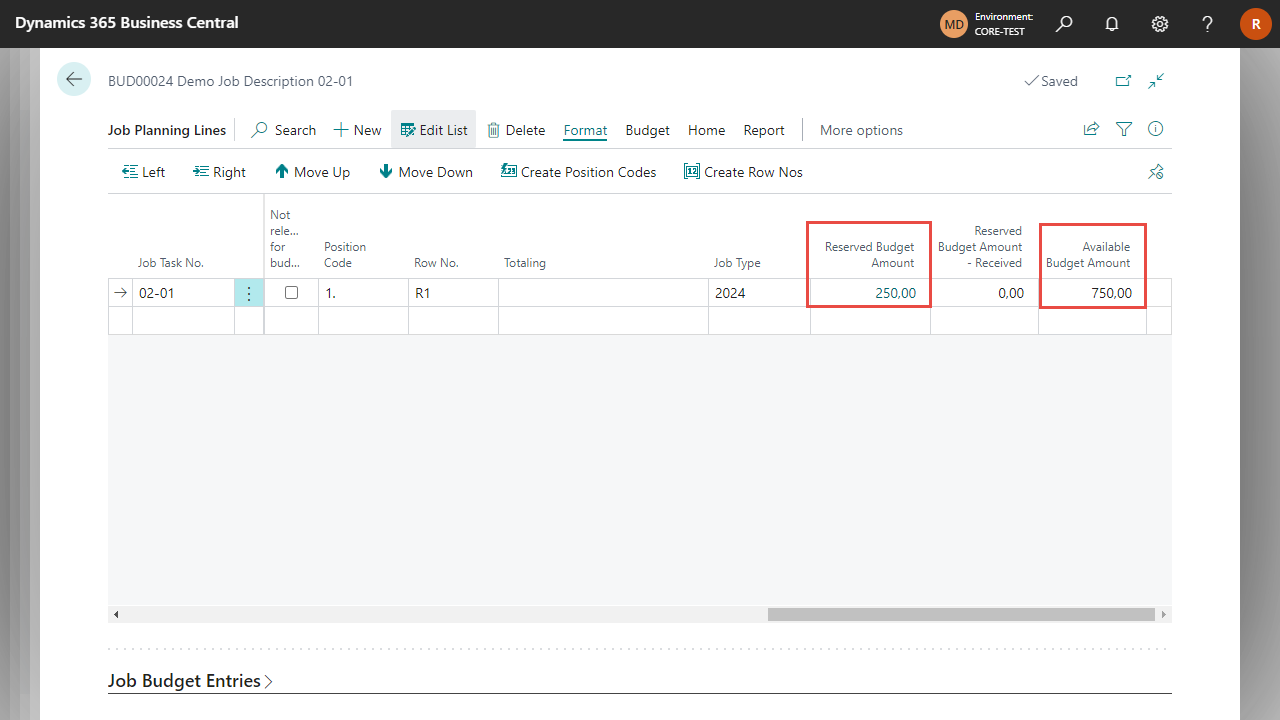Indent line with Left action
Image resolution: width=1280 pixels, height=720 pixels.
click(x=143, y=172)
